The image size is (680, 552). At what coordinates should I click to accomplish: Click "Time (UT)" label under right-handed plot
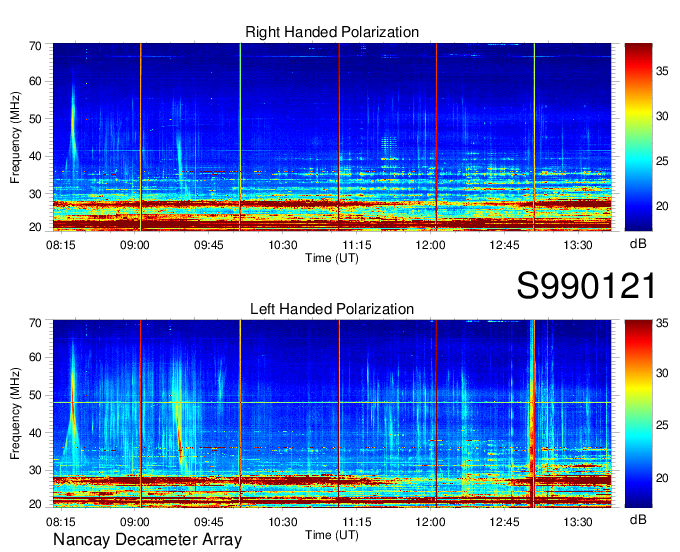332,258
